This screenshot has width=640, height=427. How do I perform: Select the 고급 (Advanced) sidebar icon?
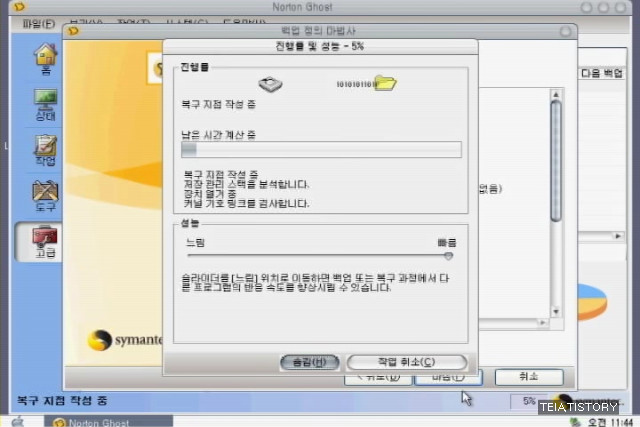point(44,242)
